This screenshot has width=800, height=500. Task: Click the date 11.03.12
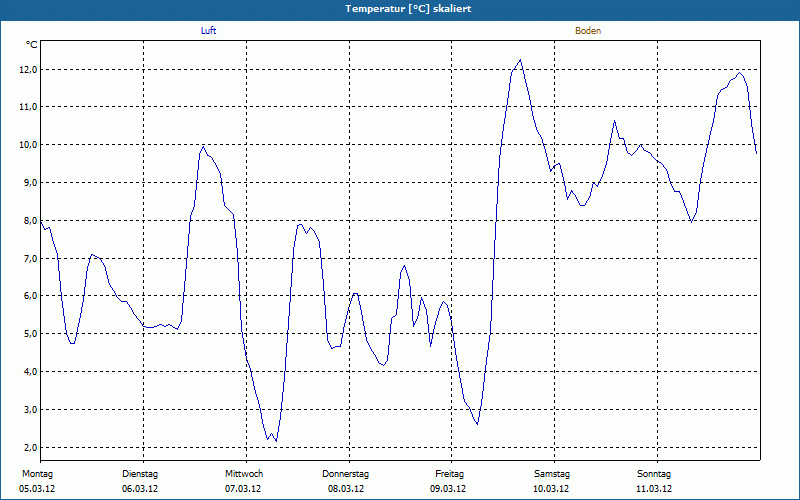654,489
